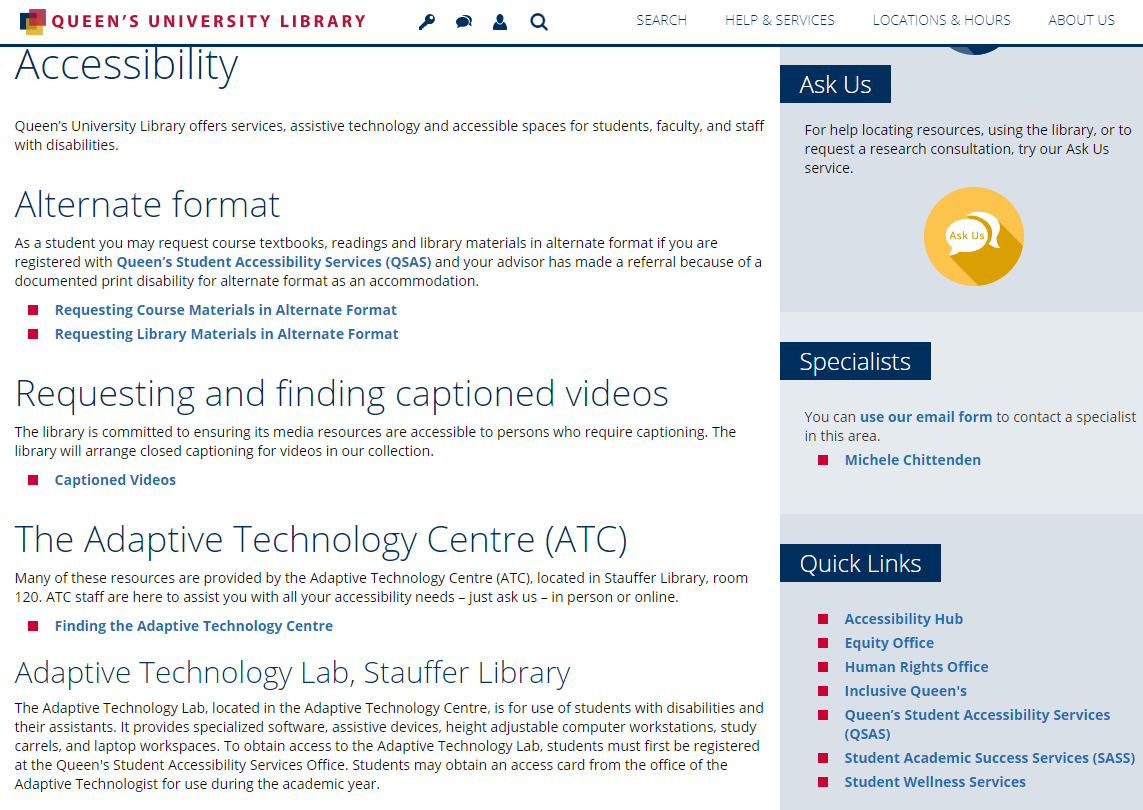Open the Inclusive Queen's quick link
Viewport: 1143px width, 810px height.
(x=905, y=691)
